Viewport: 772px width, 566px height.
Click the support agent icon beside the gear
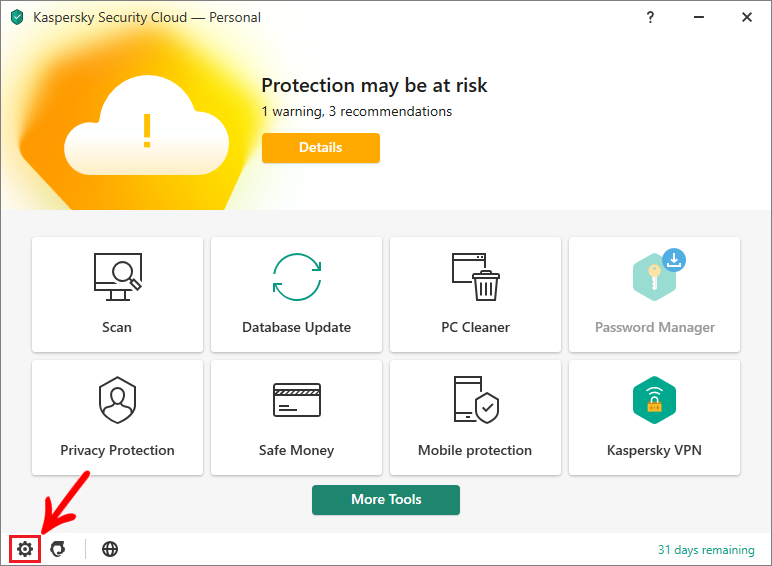pos(58,549)
